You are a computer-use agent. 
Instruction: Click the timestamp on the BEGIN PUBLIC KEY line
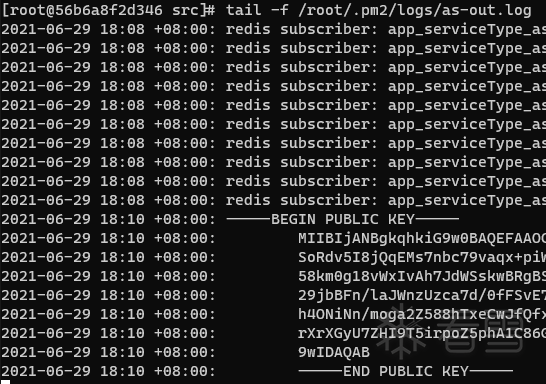109,219
